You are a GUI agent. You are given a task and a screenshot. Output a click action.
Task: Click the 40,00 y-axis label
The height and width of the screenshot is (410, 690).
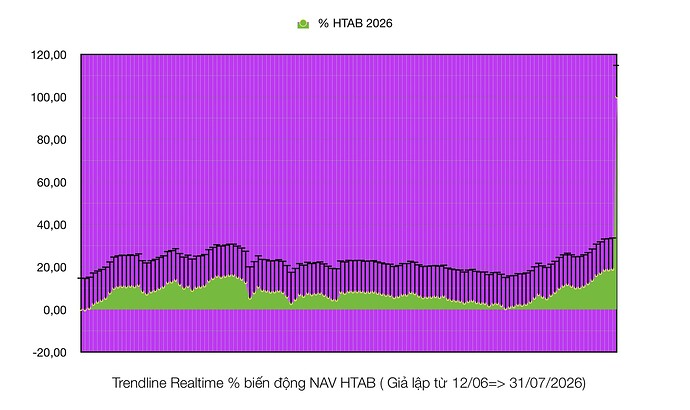[51, 225]
